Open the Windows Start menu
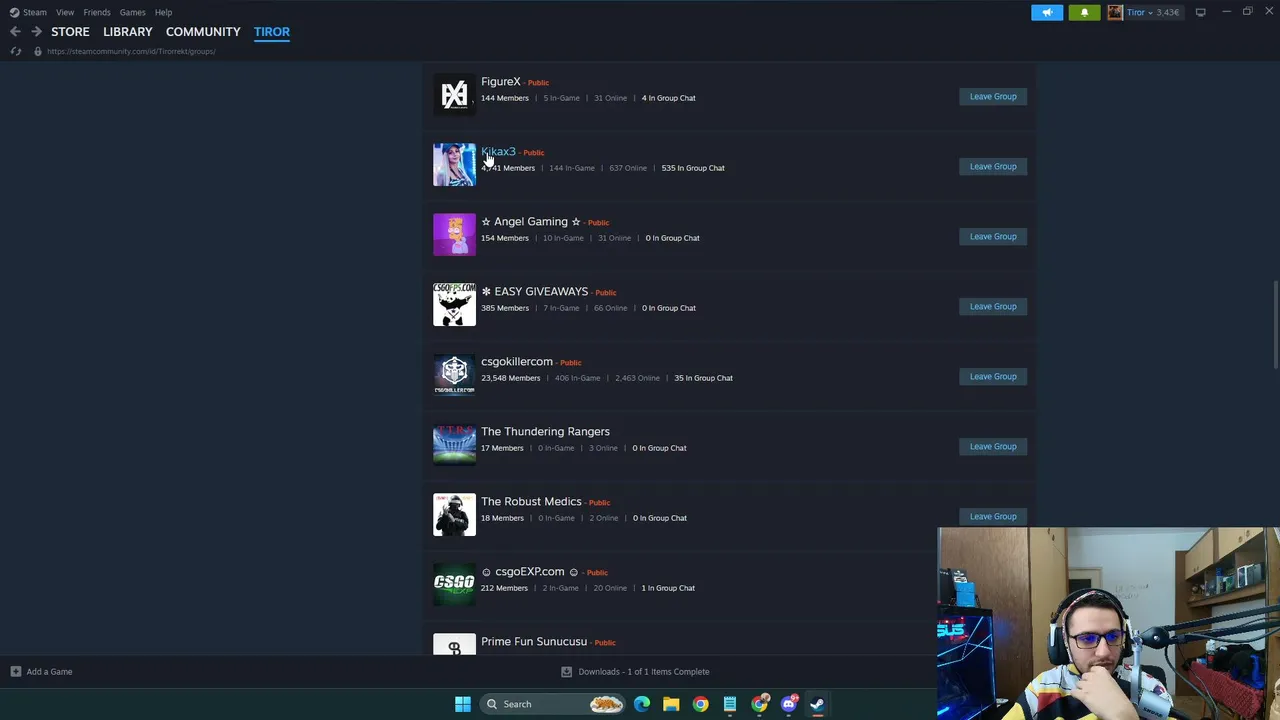Image resolution: width=1280 pixels, height=720 pixels. (462, 704)
